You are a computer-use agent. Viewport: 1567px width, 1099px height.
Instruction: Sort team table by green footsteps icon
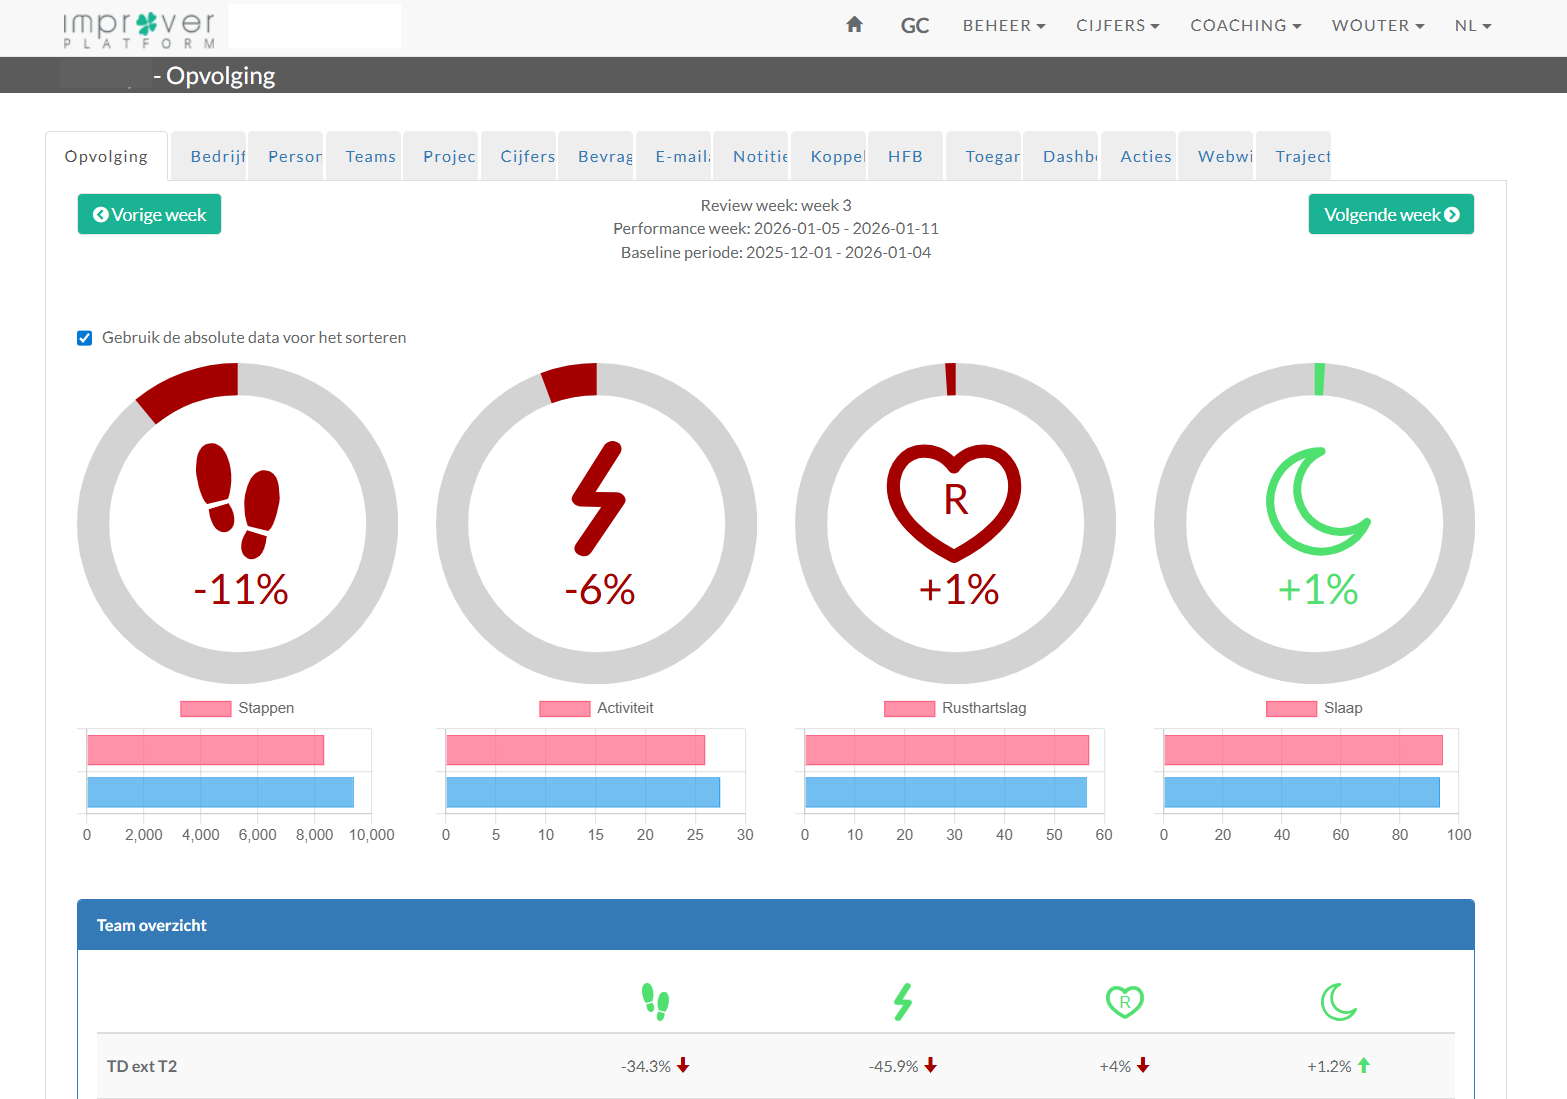pos(655,1001)
